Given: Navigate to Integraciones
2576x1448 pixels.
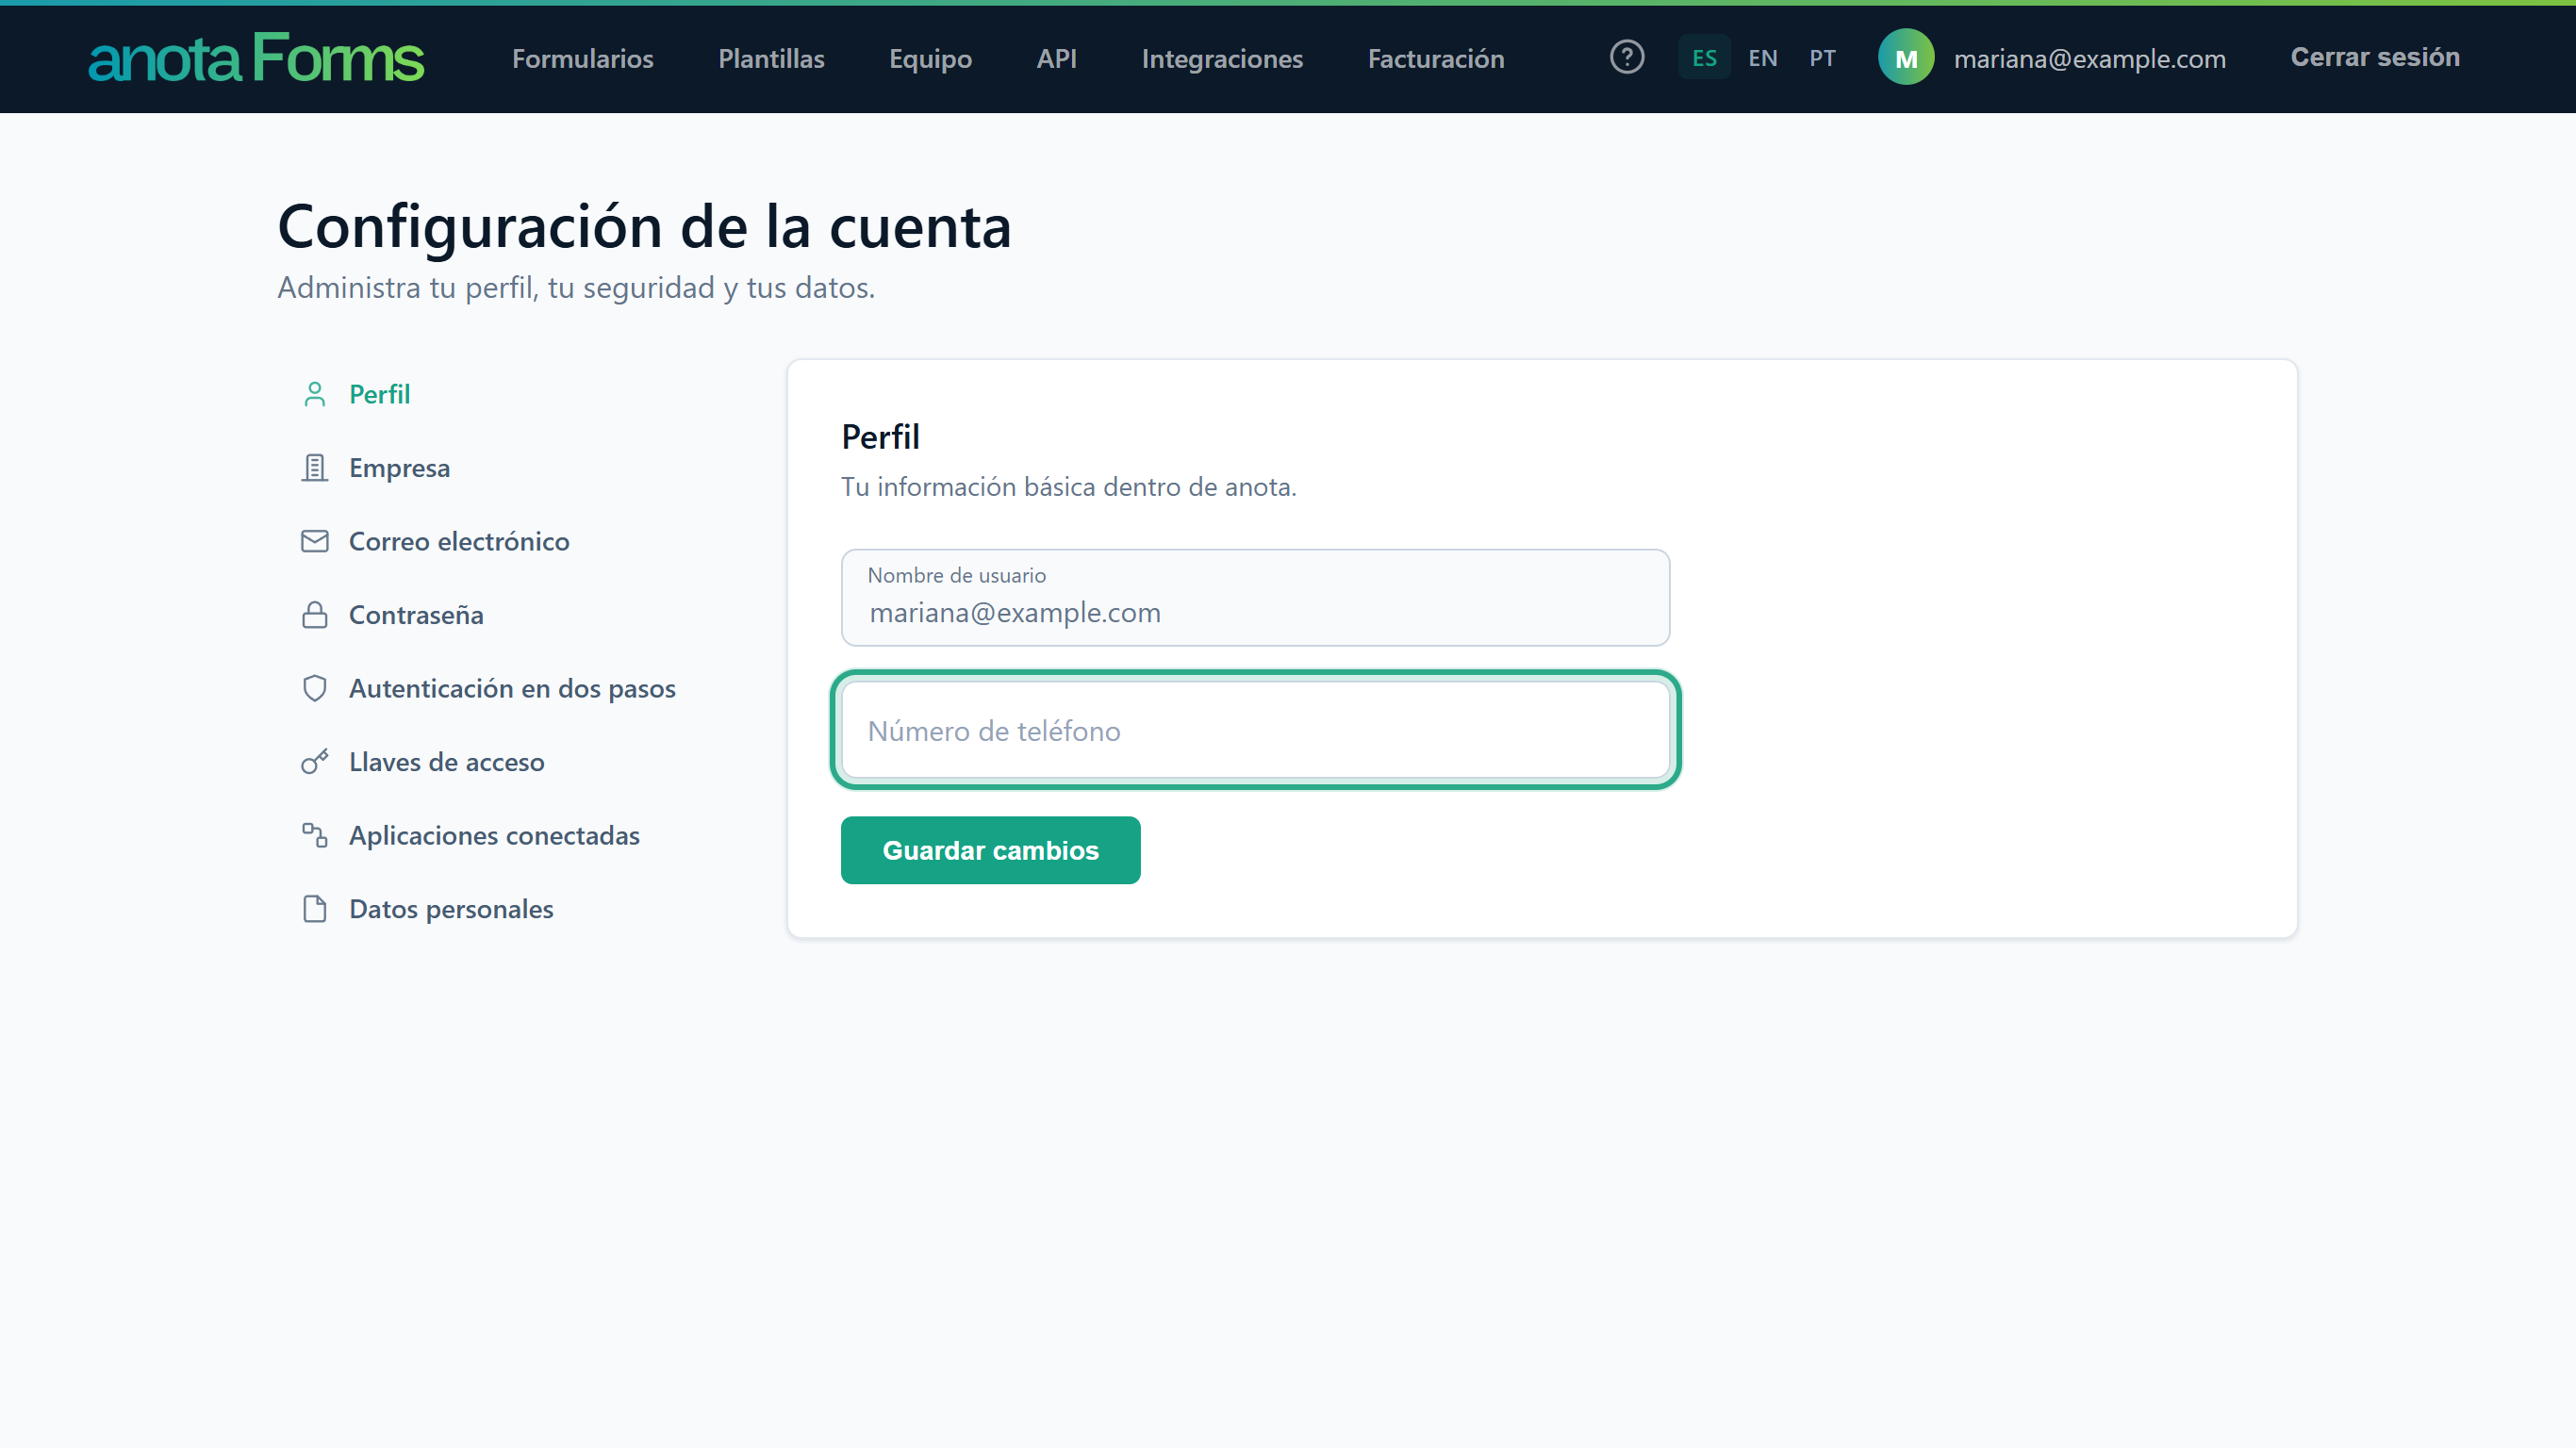Looking at the screenshot, I should (1222, 58).
